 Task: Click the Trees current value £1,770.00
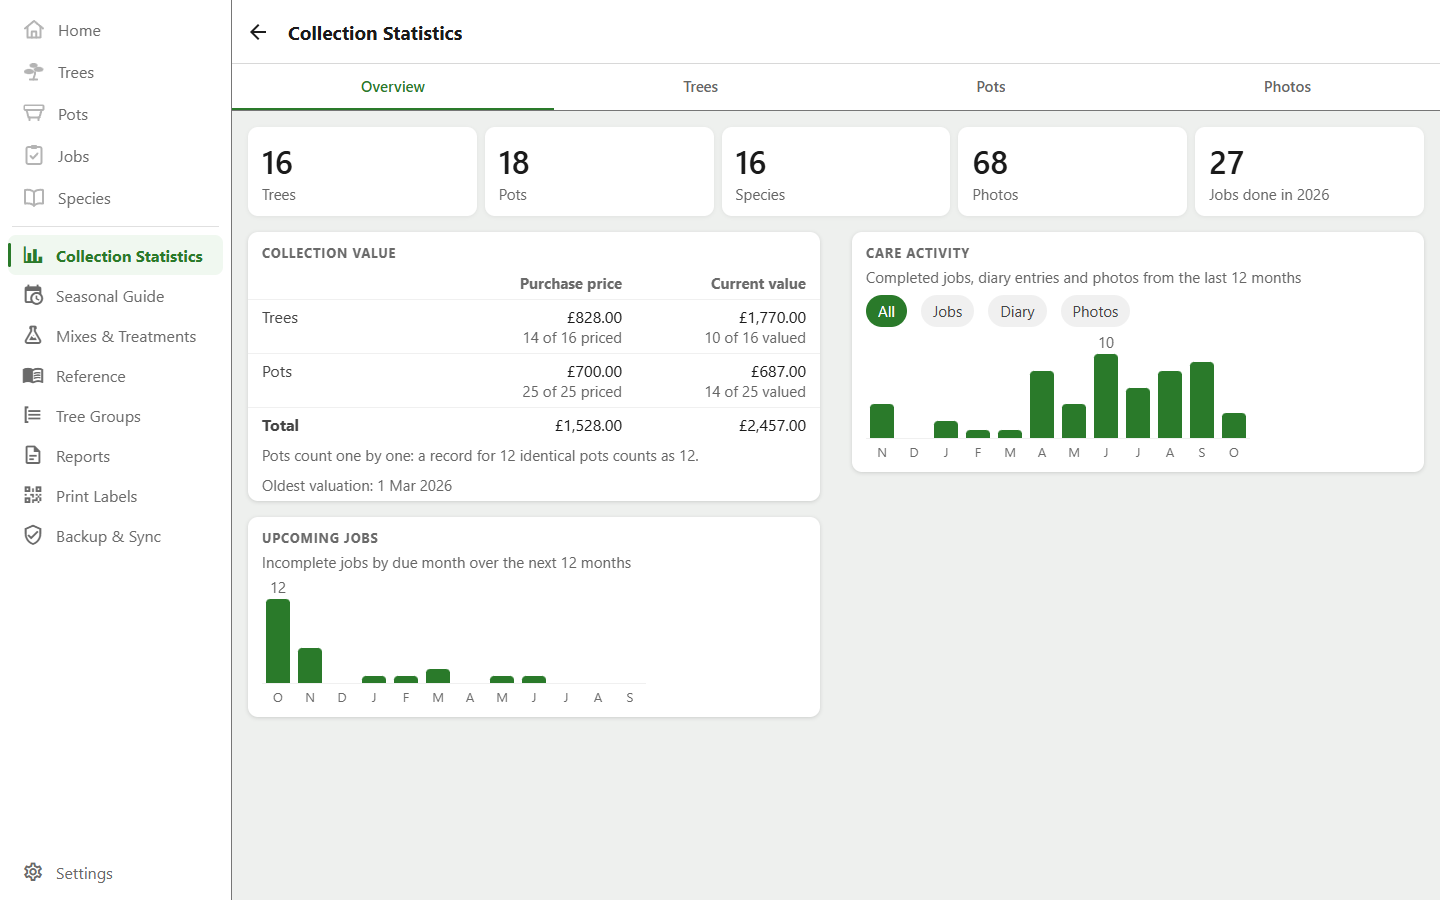pyautogui.click(x=772, y=317)
